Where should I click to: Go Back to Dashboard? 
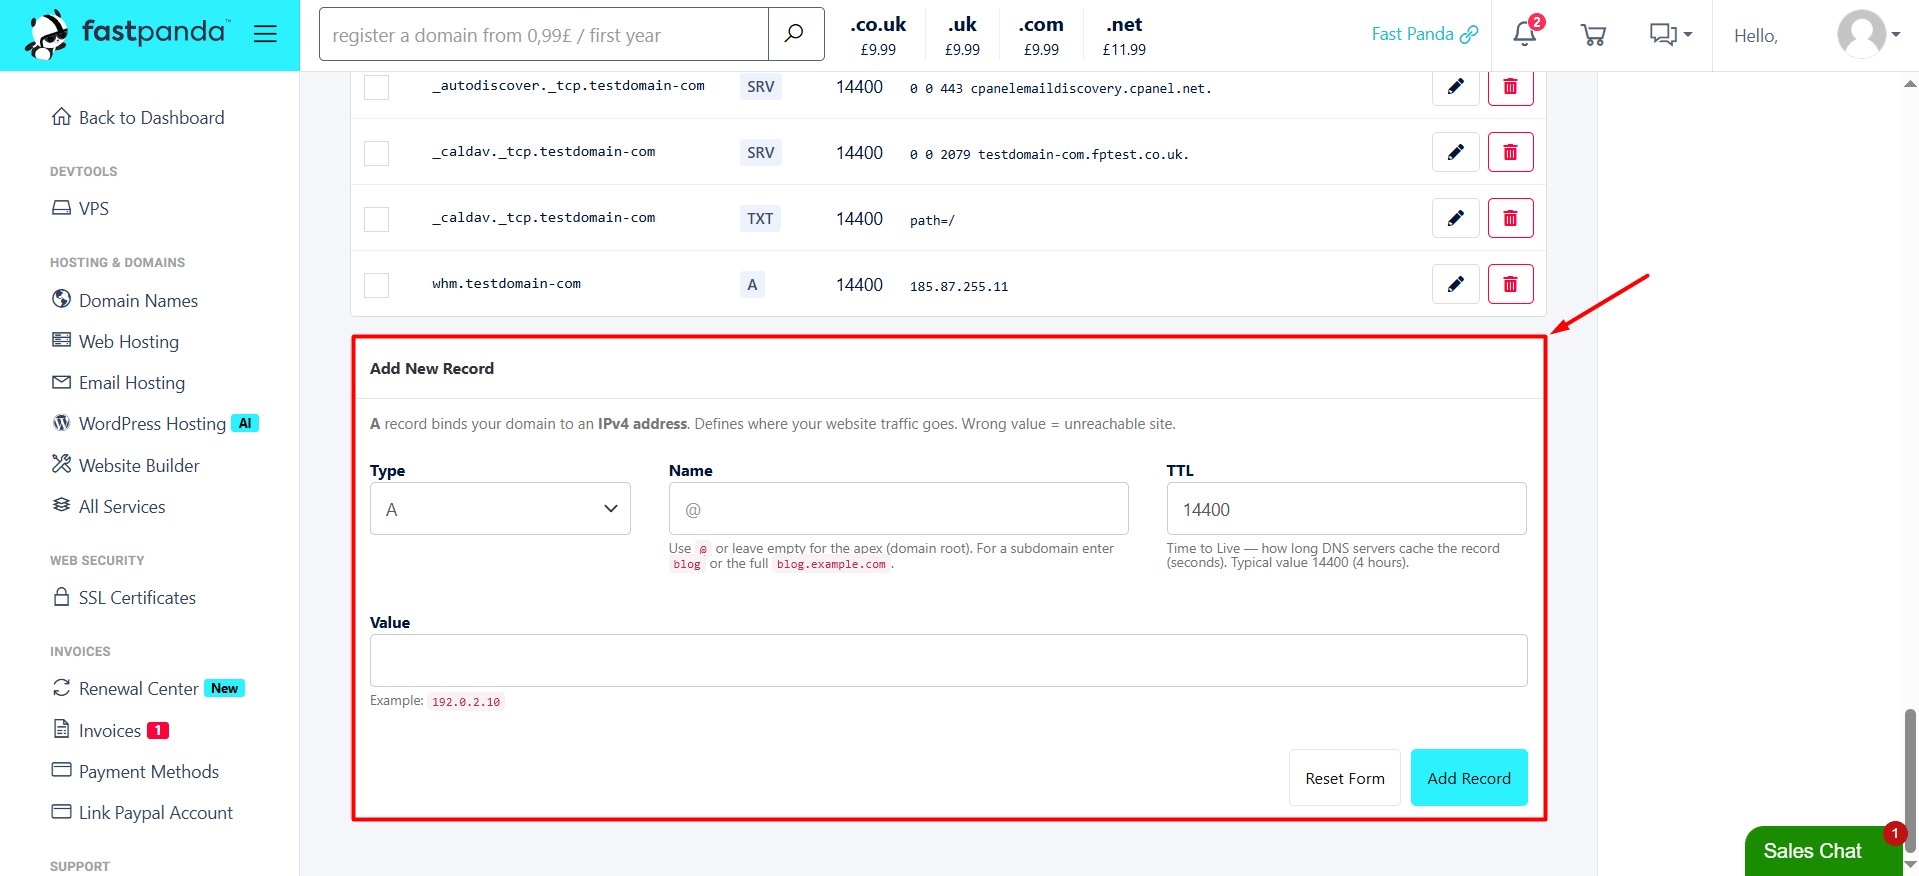[138, 118]
